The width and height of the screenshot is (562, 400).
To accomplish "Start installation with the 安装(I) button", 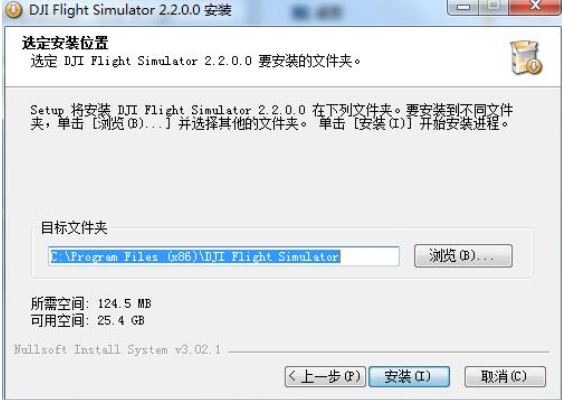I will tap(409, 376).
